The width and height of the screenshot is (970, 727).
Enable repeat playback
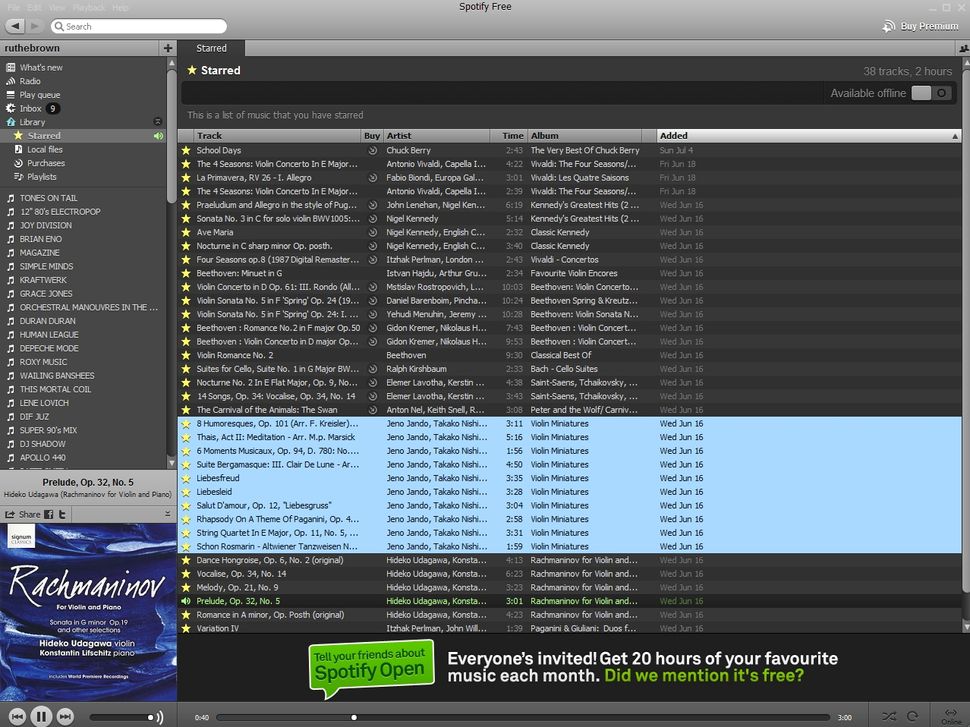click(x=912, y=716)
